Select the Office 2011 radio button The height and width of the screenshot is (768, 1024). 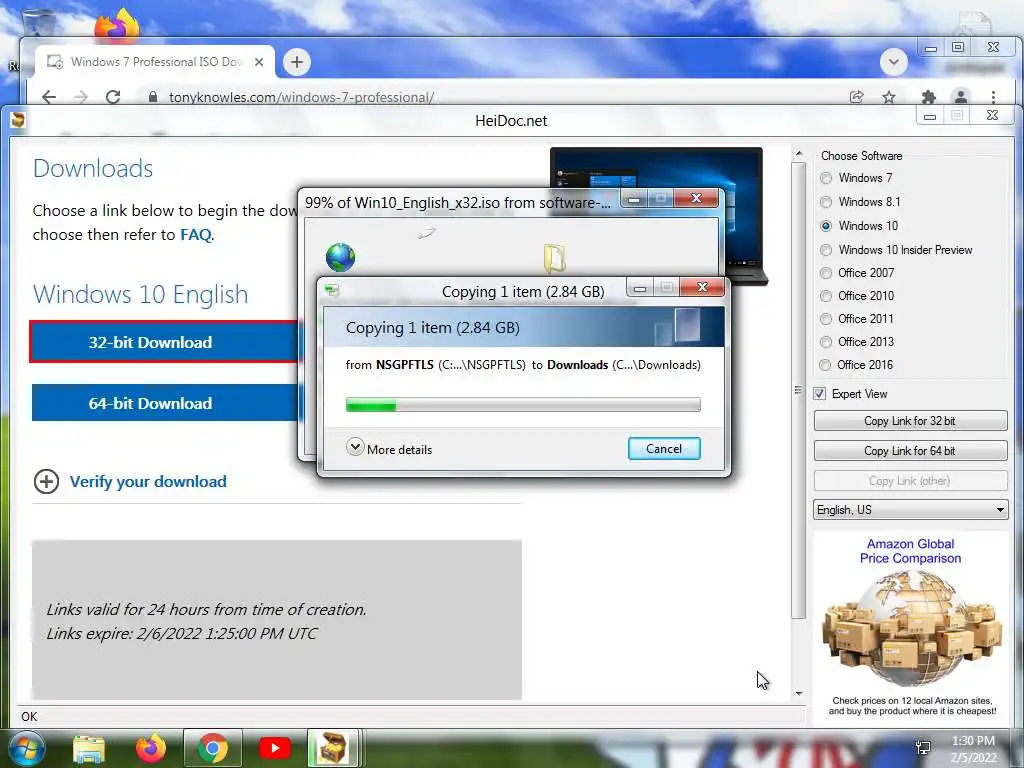coord(826,319)
